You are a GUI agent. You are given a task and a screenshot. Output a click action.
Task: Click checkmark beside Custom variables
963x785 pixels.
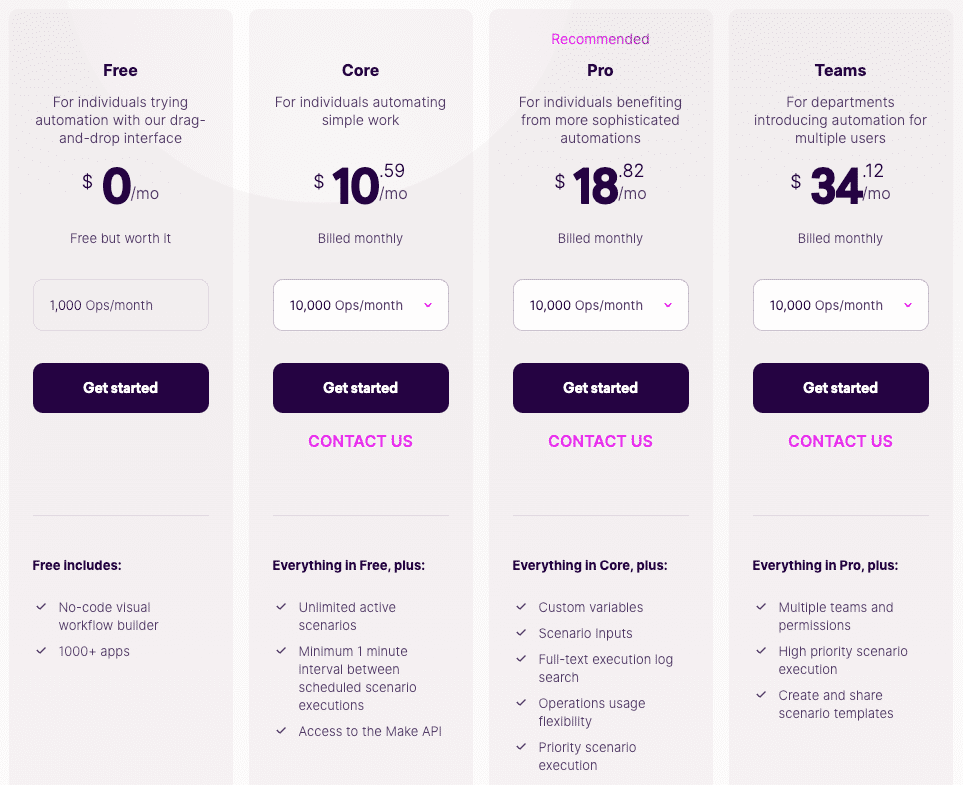pos(521,607)
